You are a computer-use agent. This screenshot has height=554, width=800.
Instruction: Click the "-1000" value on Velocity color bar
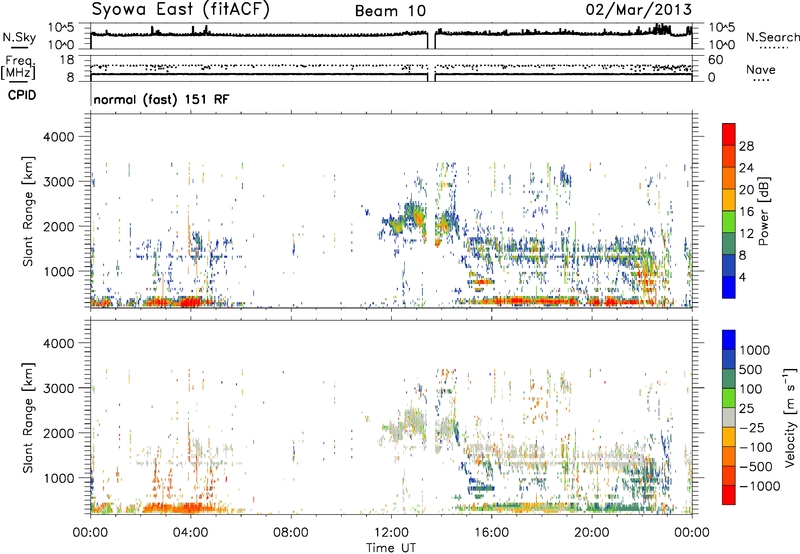click(x=759, y=486)
